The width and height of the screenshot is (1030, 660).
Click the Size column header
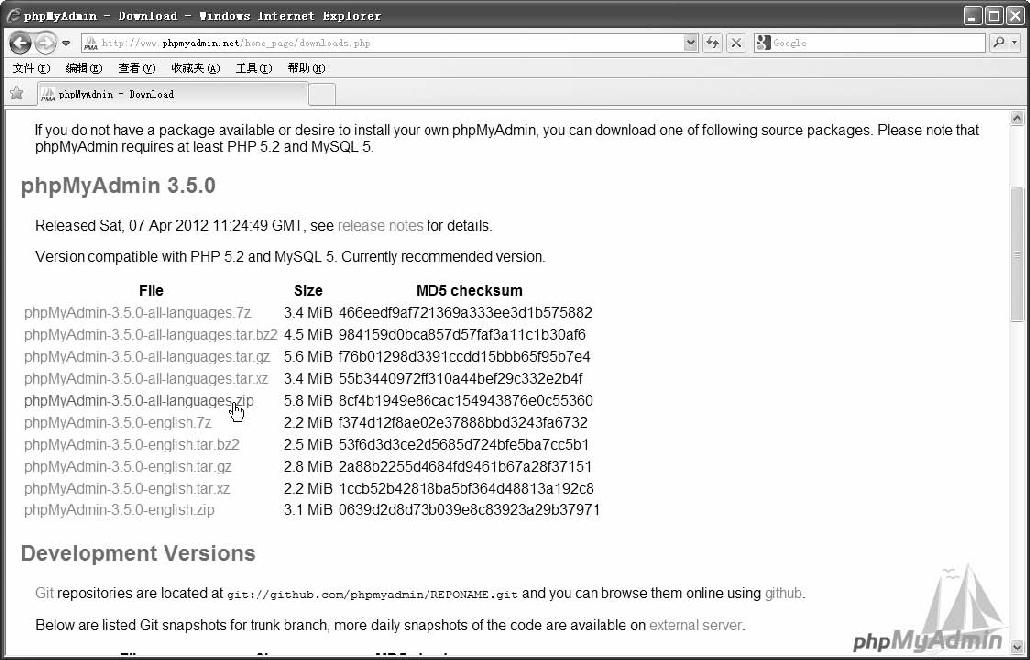point(308,291)
